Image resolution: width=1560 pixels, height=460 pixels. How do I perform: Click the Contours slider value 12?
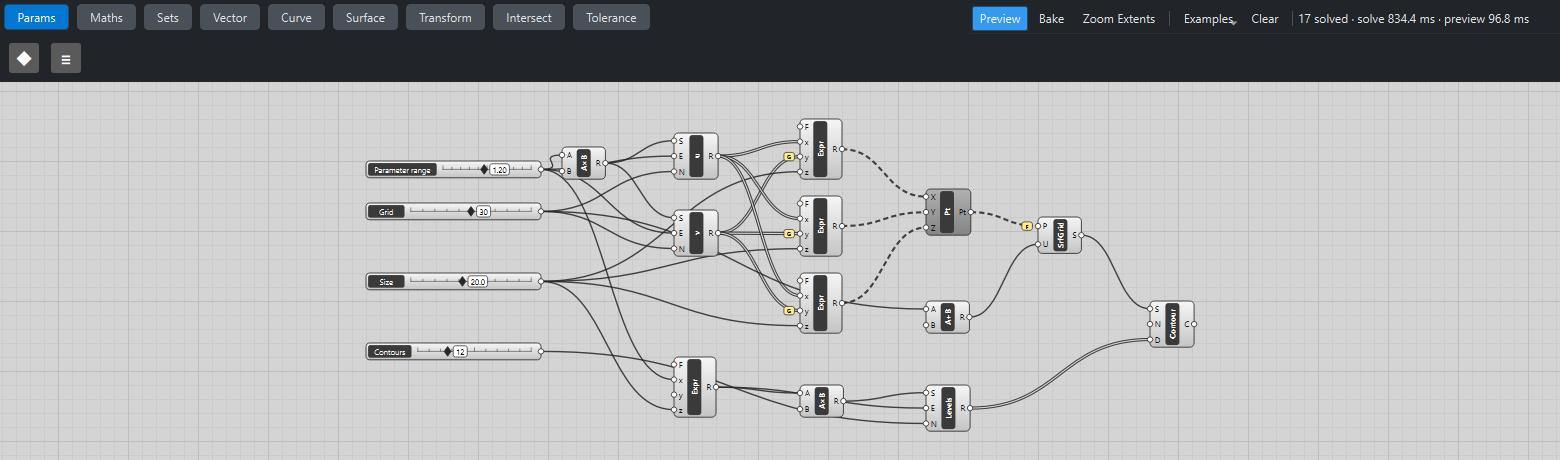[x=460, y=352]
